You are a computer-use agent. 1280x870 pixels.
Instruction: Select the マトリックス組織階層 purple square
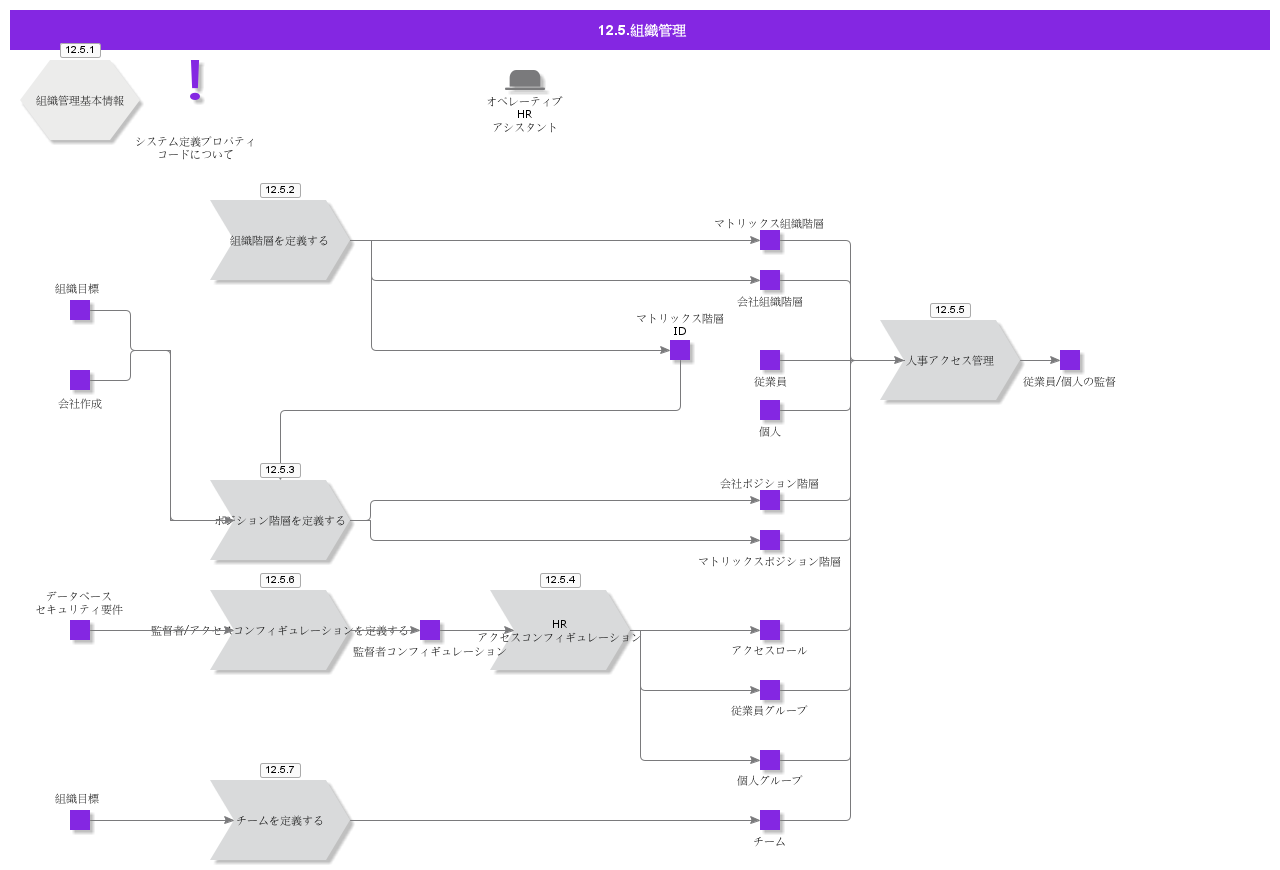[x=770, y=240]
